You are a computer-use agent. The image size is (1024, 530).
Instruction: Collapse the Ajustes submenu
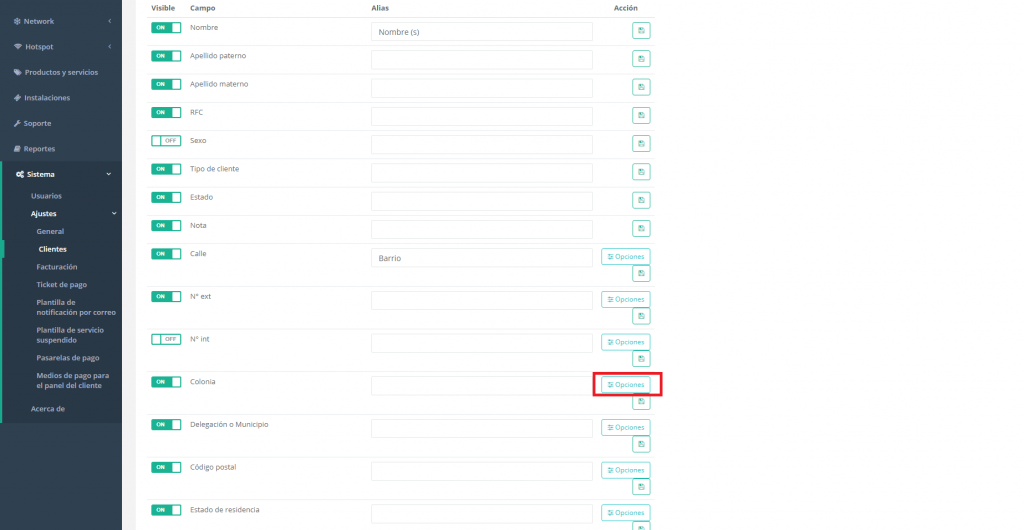(x=74, y=213)
